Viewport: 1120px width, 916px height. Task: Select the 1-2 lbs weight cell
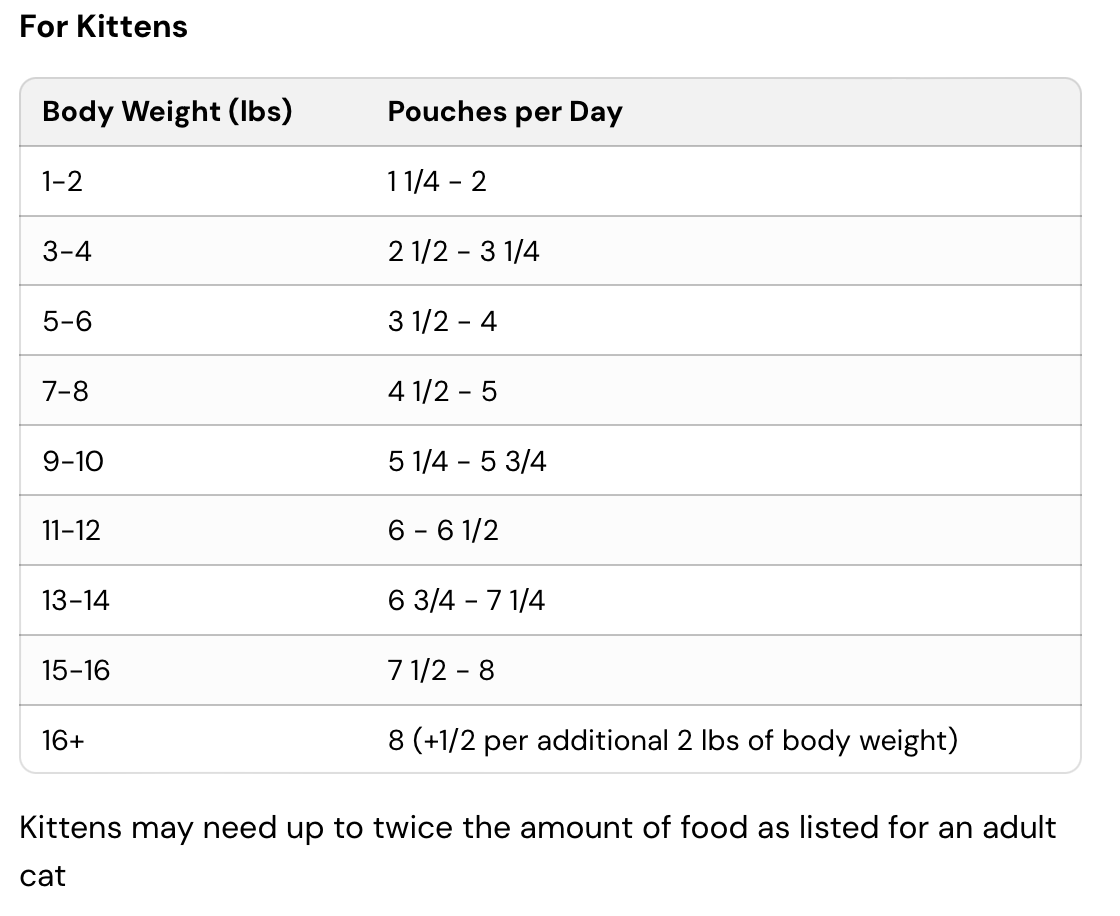pyautogui.click(x=62, y=181)
